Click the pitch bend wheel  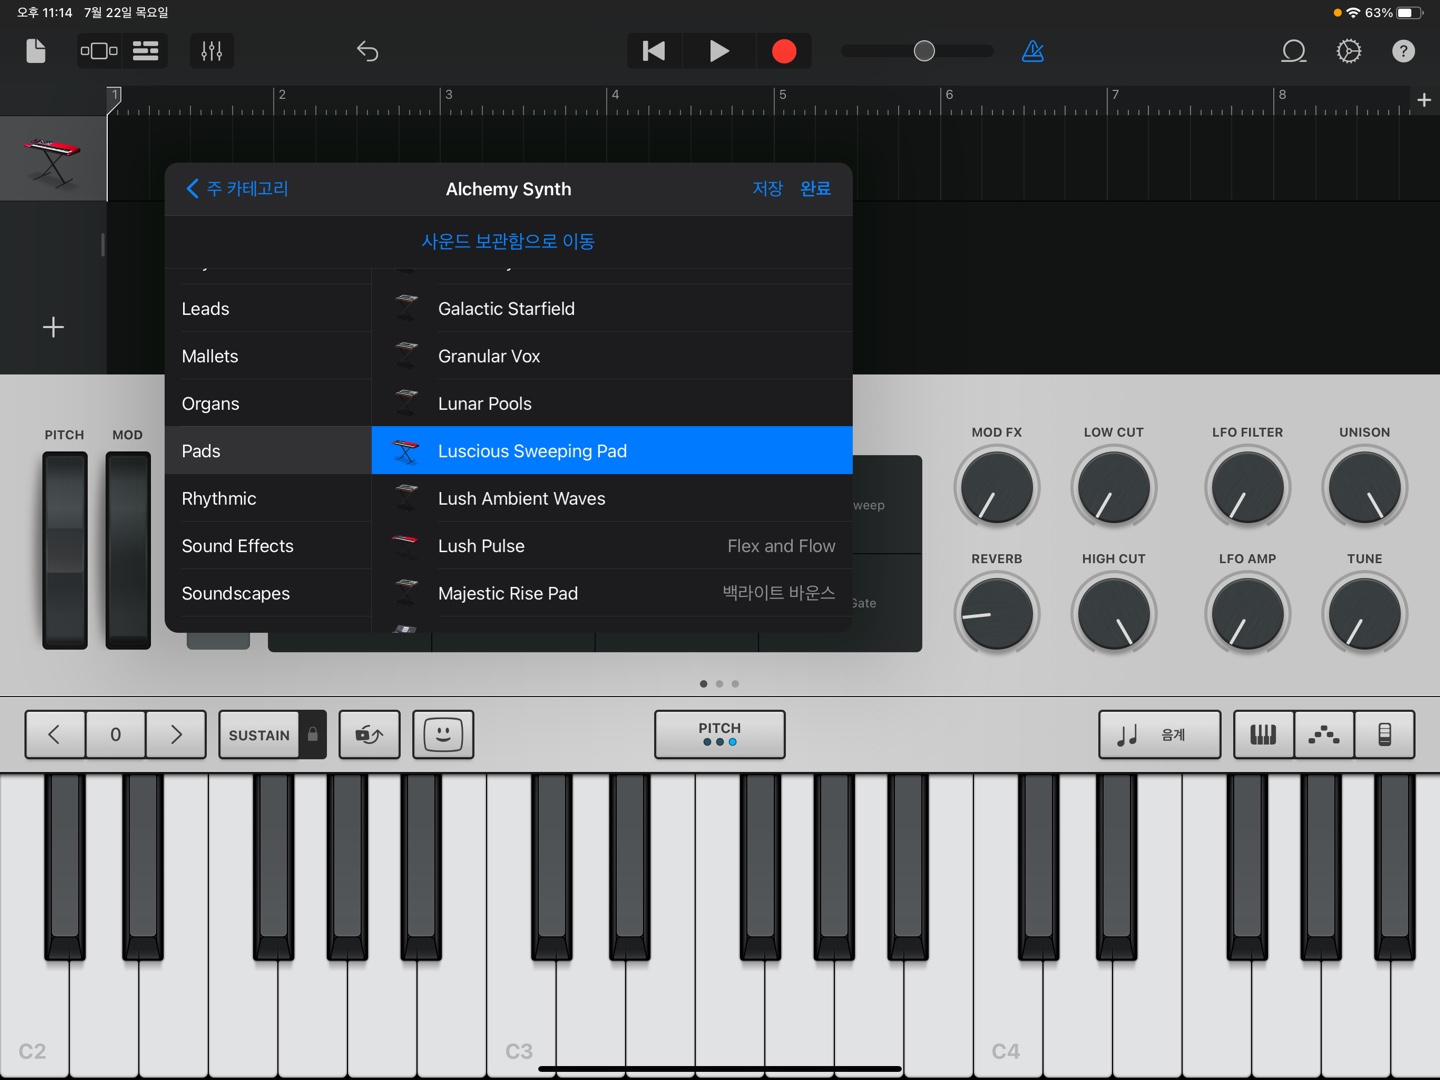(x=65, y=550)
